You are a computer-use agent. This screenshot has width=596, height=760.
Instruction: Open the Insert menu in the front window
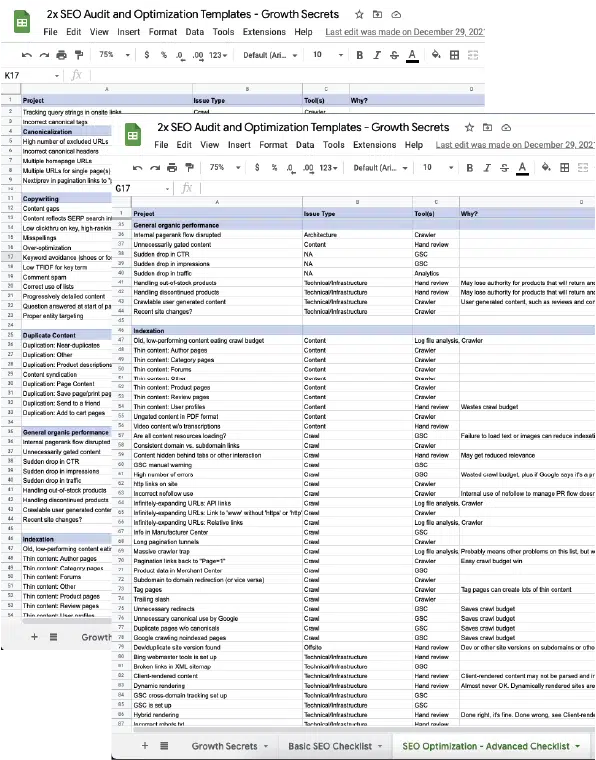click(239, 145)
